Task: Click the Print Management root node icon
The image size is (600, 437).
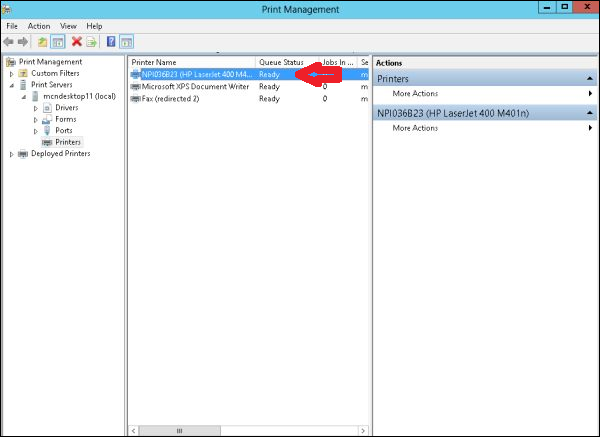Action: point(11,62)
